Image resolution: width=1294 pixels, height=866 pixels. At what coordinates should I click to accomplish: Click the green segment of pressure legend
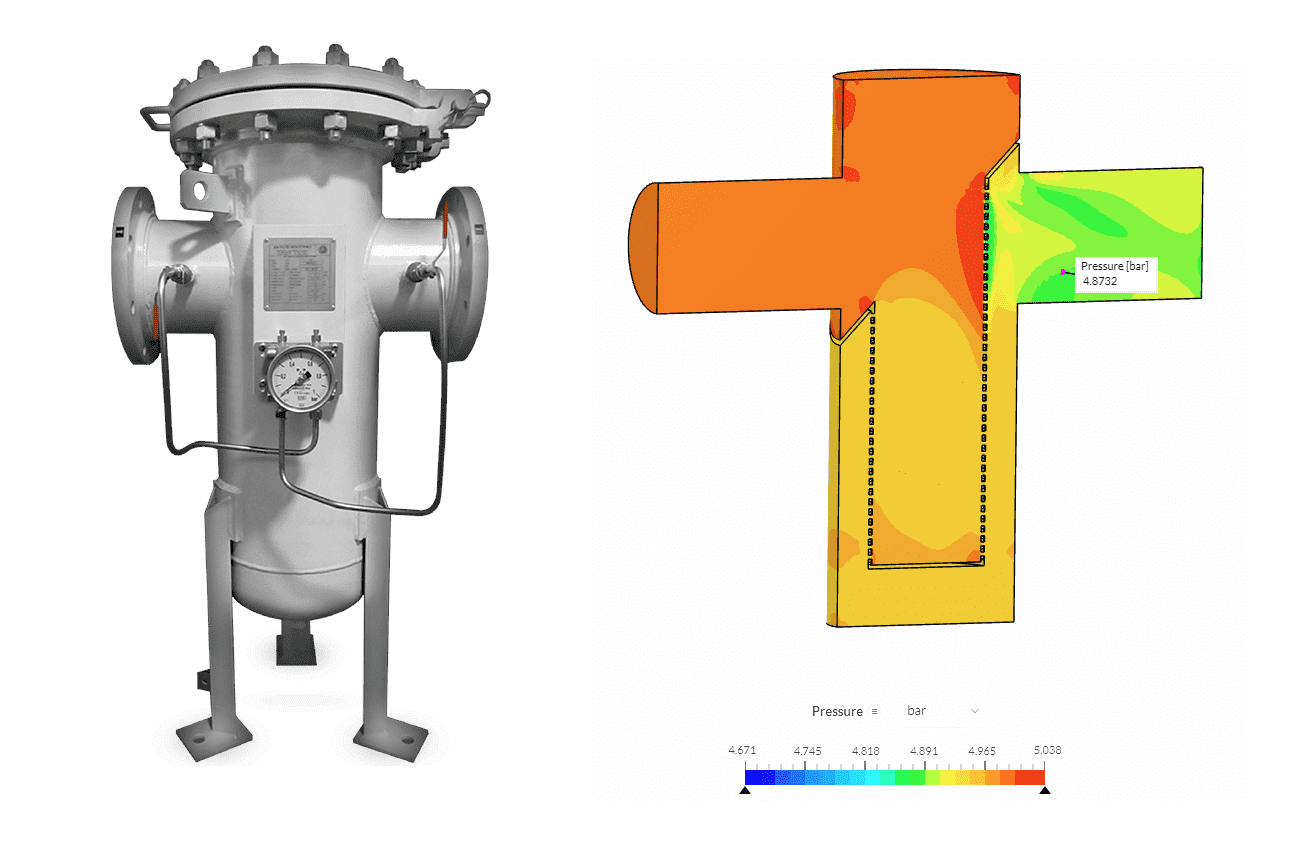point(910,777)
